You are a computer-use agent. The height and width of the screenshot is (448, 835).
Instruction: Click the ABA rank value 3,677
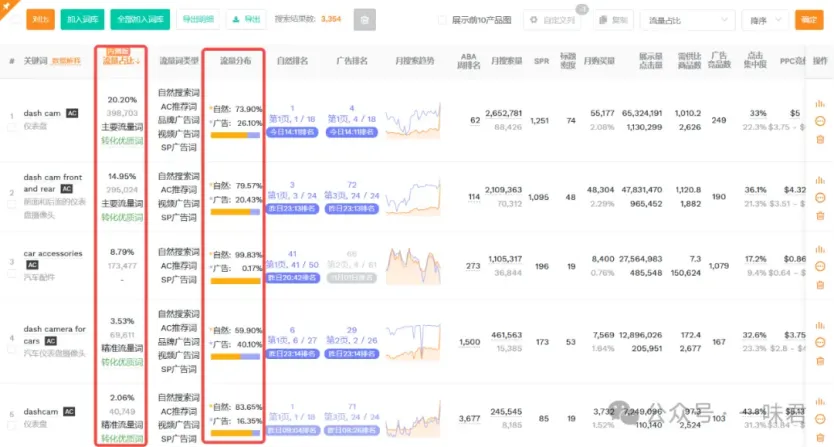[x=469, y=418]
